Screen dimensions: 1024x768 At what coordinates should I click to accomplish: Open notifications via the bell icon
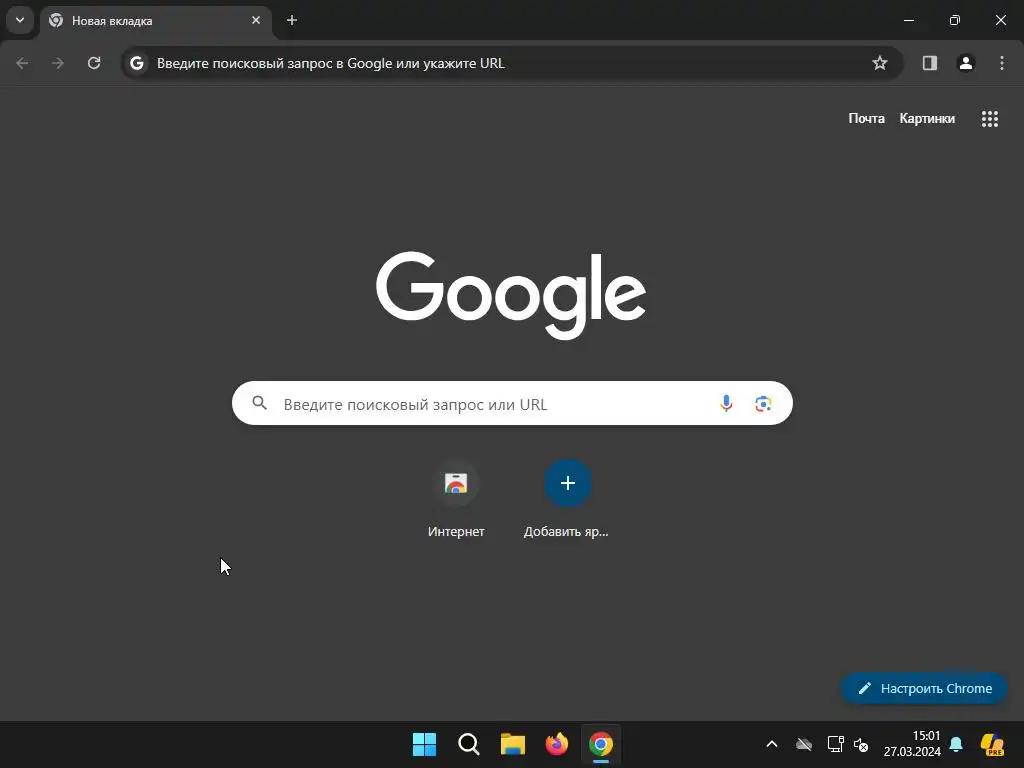tap(956, 744)
